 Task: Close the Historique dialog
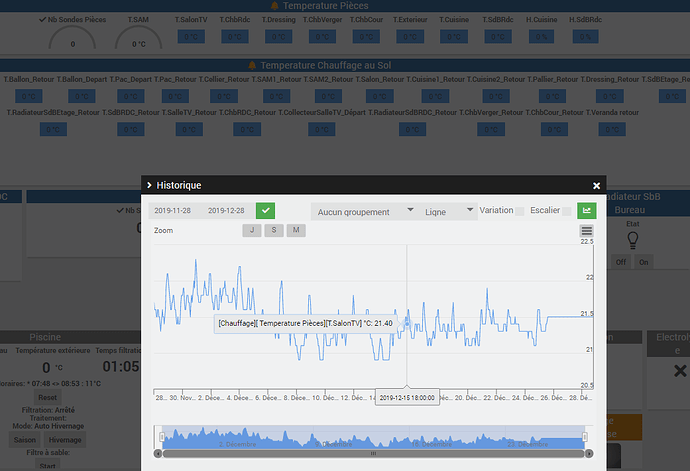pos(596,186)
